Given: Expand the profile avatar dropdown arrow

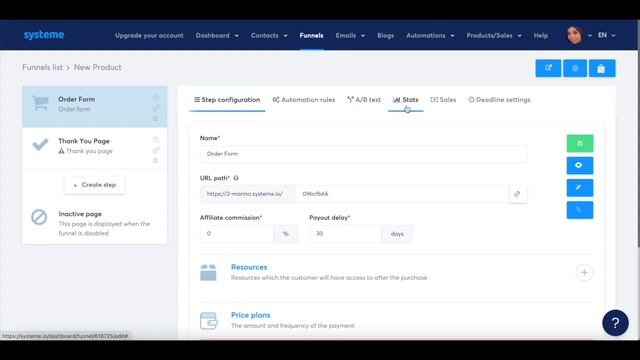Looking at the screenshot, I should (590, 36).
